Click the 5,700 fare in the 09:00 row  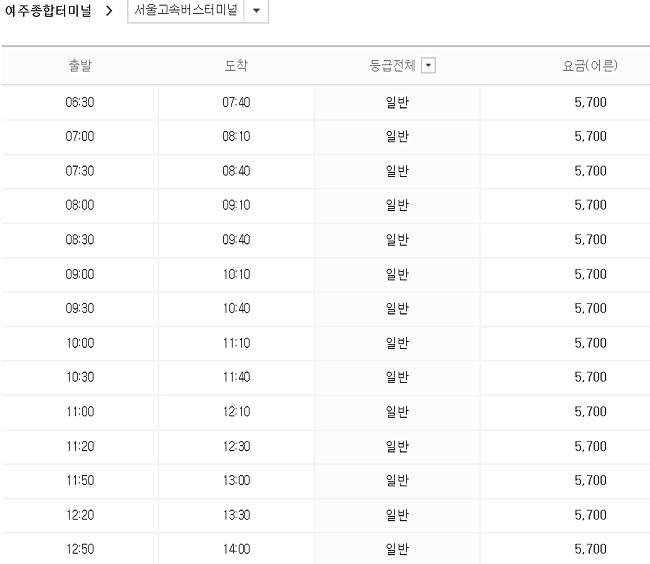pyautogui.click(x=590, y=274)
